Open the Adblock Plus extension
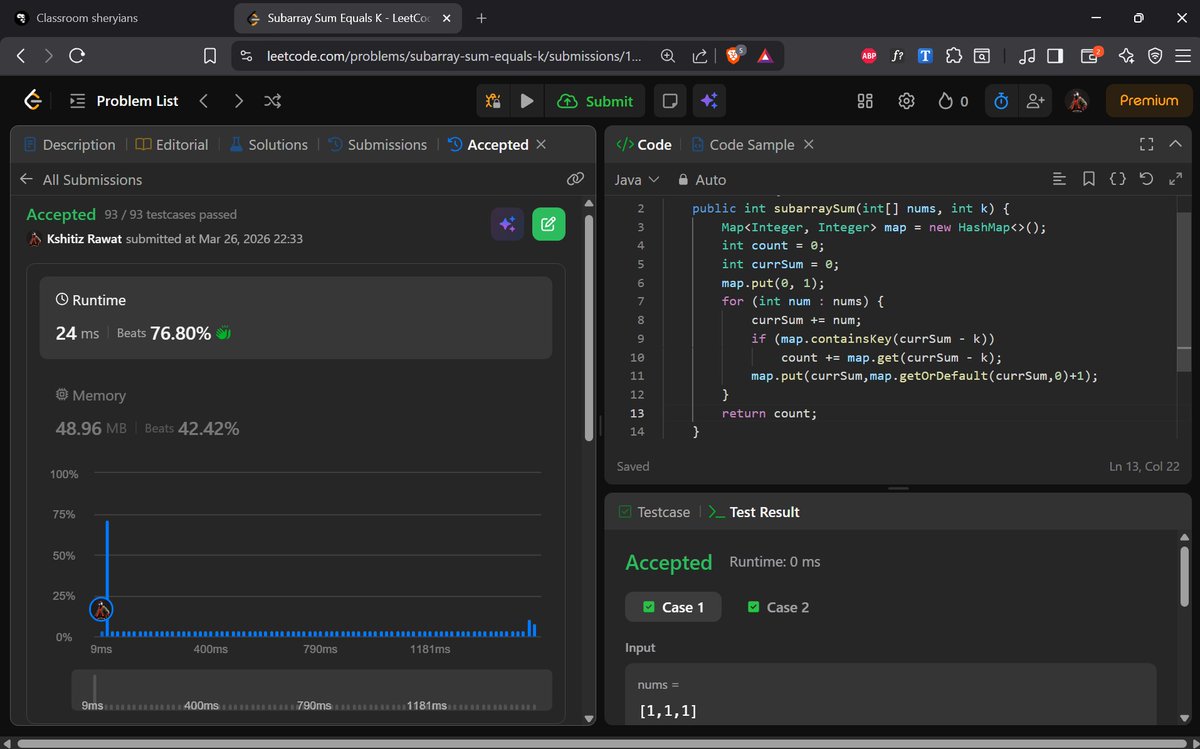Viewport: 1200px width, 749px height. 869,56
